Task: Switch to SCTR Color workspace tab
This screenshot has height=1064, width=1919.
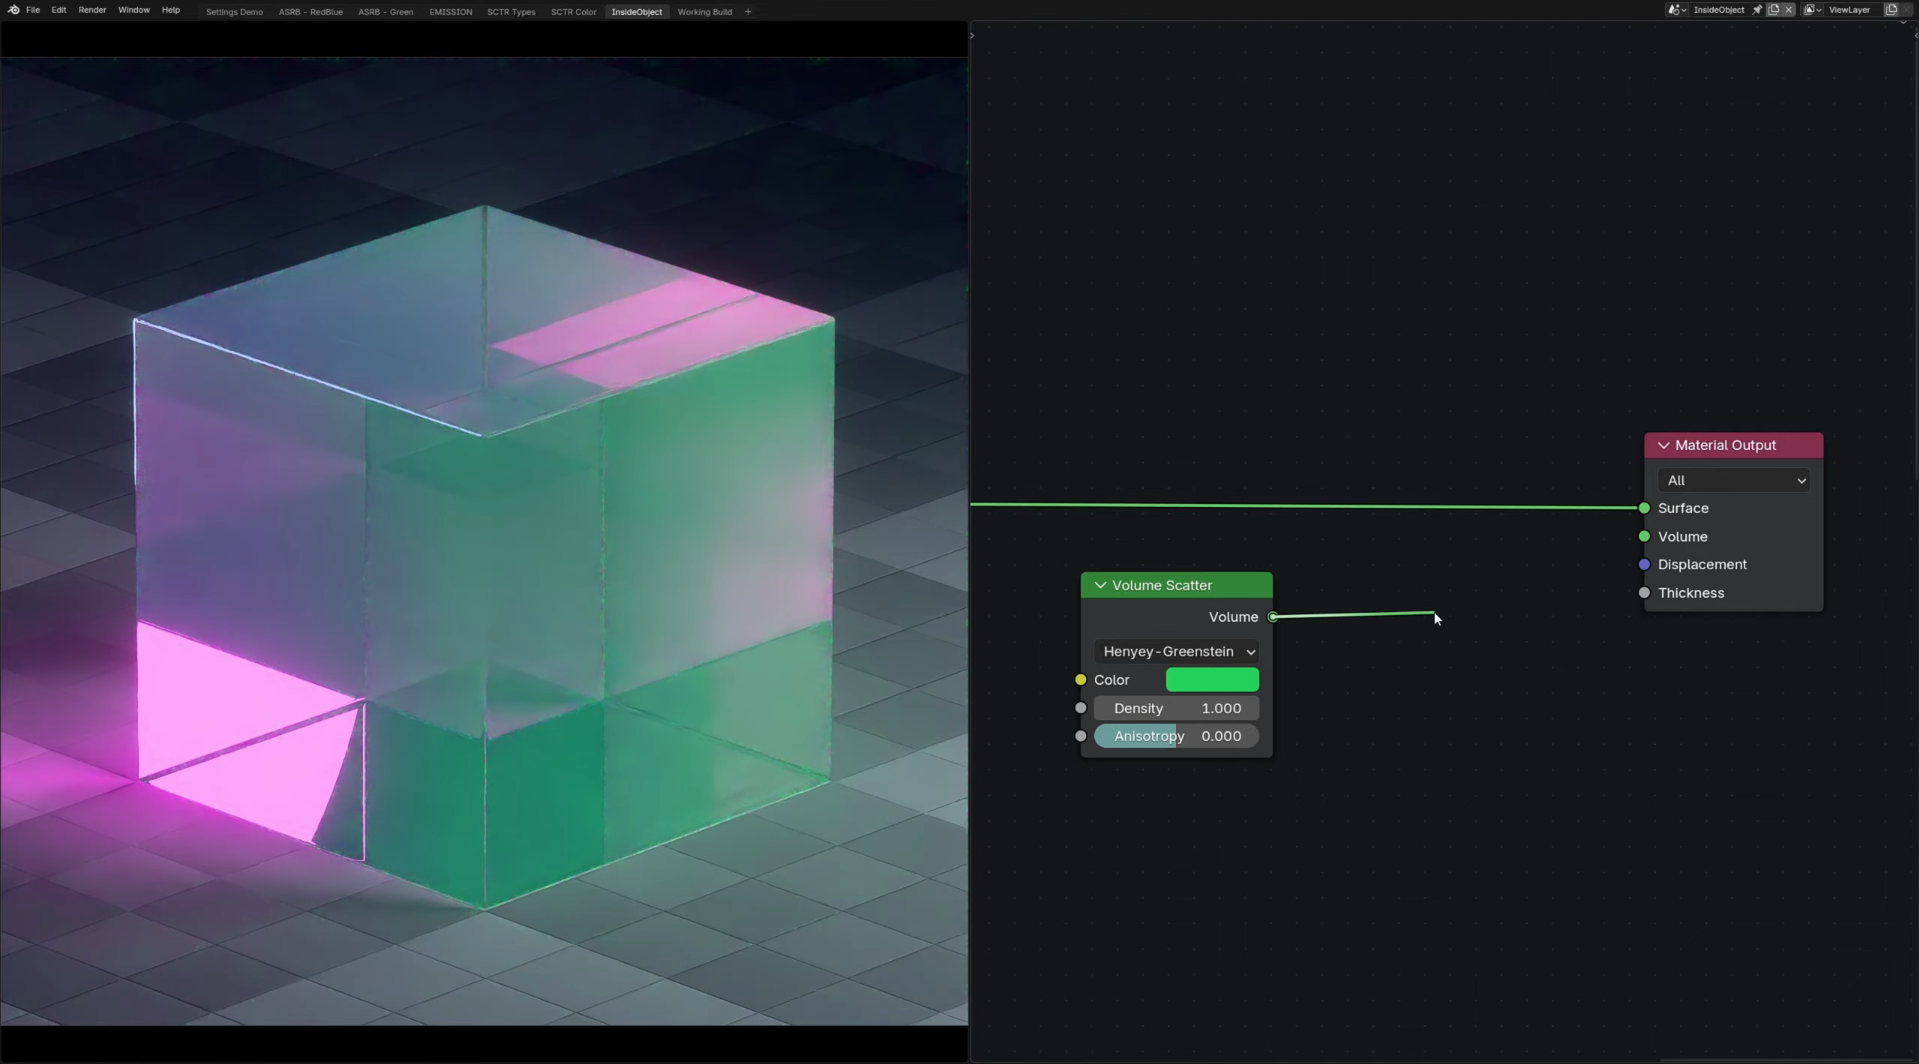Action: 574,12
